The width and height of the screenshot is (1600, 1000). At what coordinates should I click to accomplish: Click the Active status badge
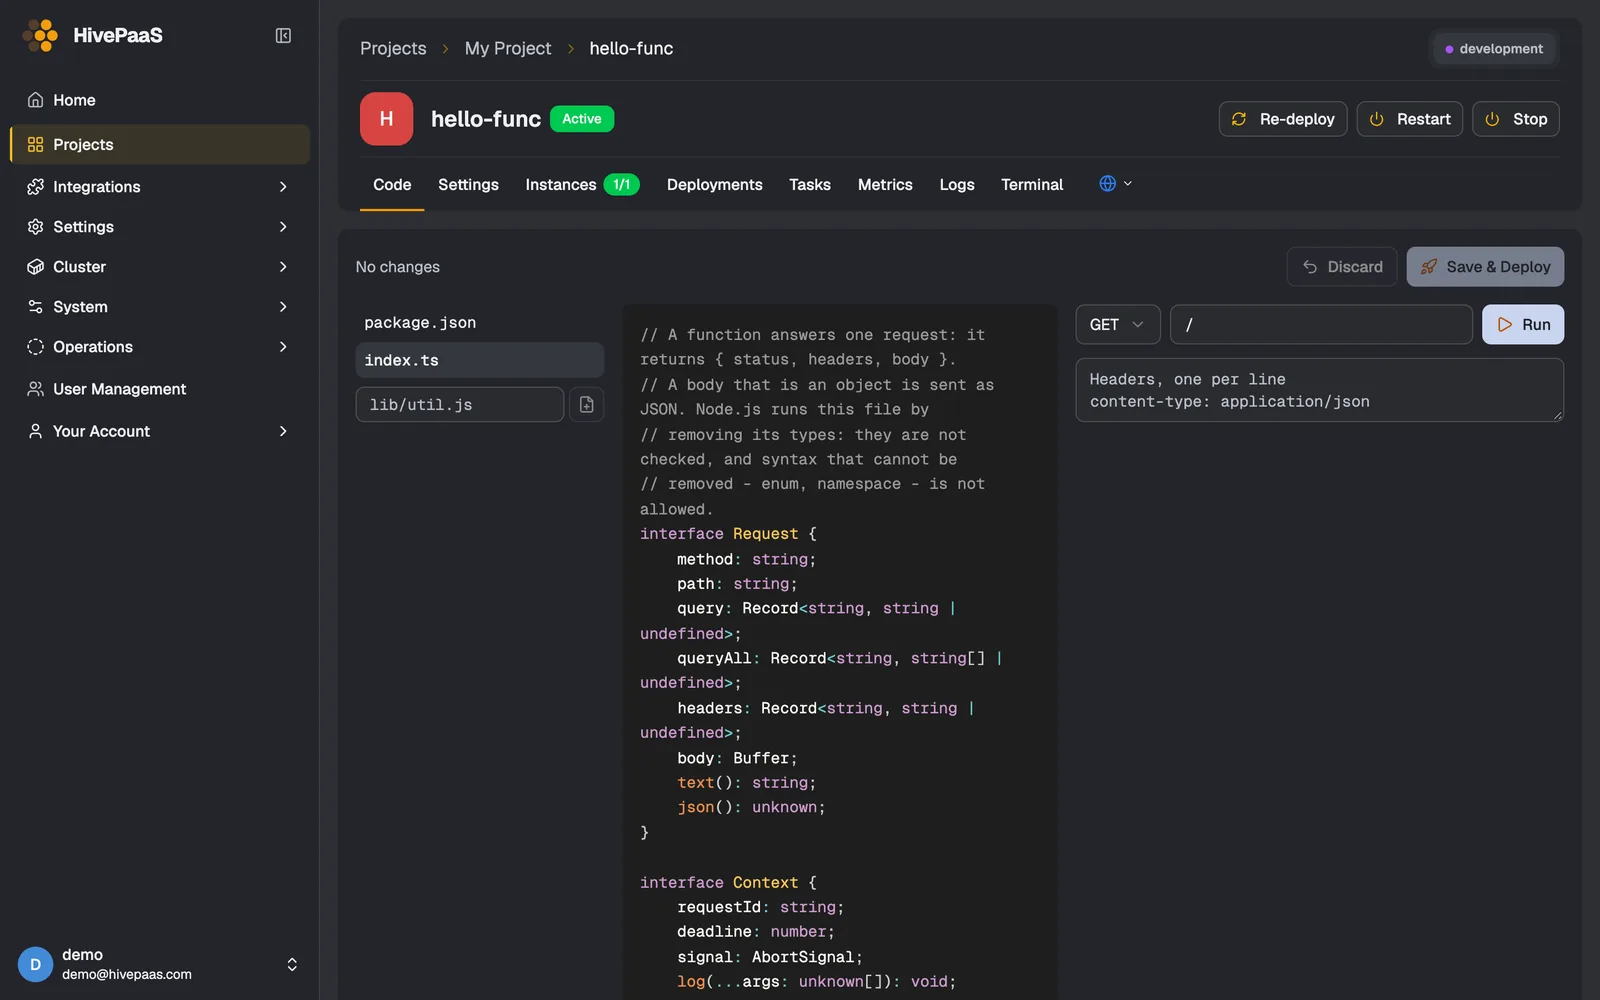582,119
